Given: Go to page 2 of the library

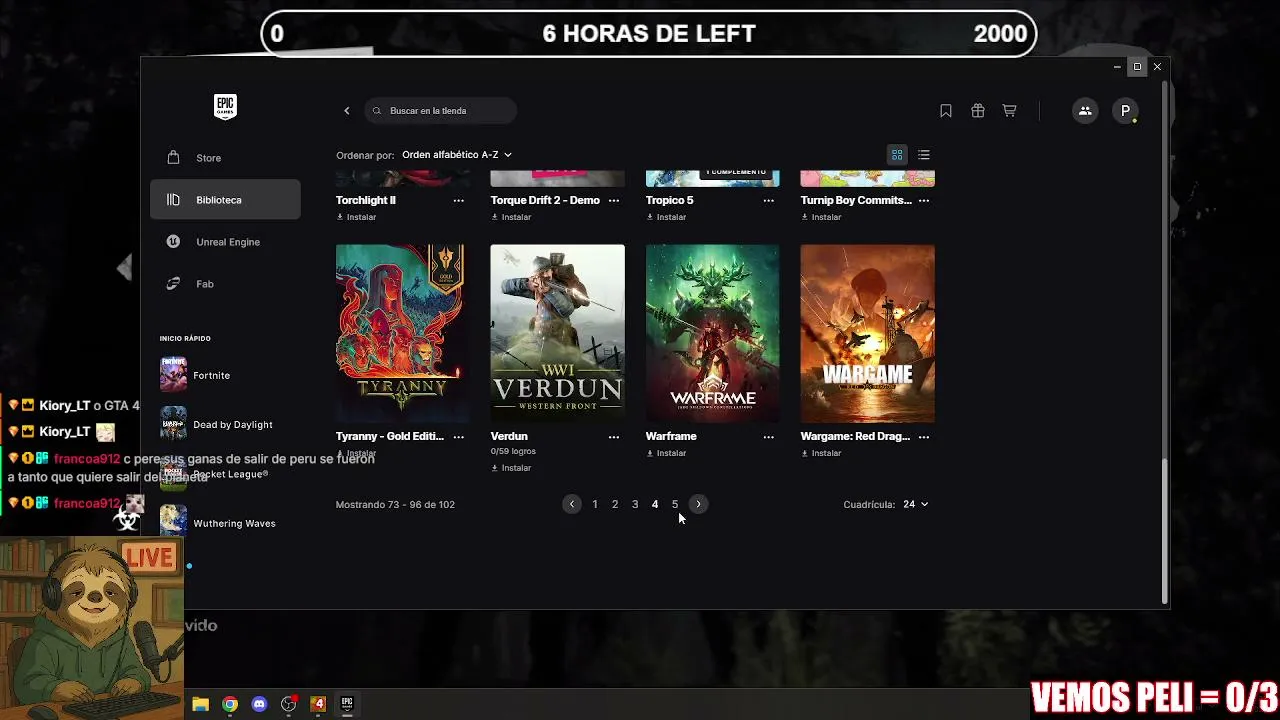Looking at the screenshot, I should coord(615,505).
